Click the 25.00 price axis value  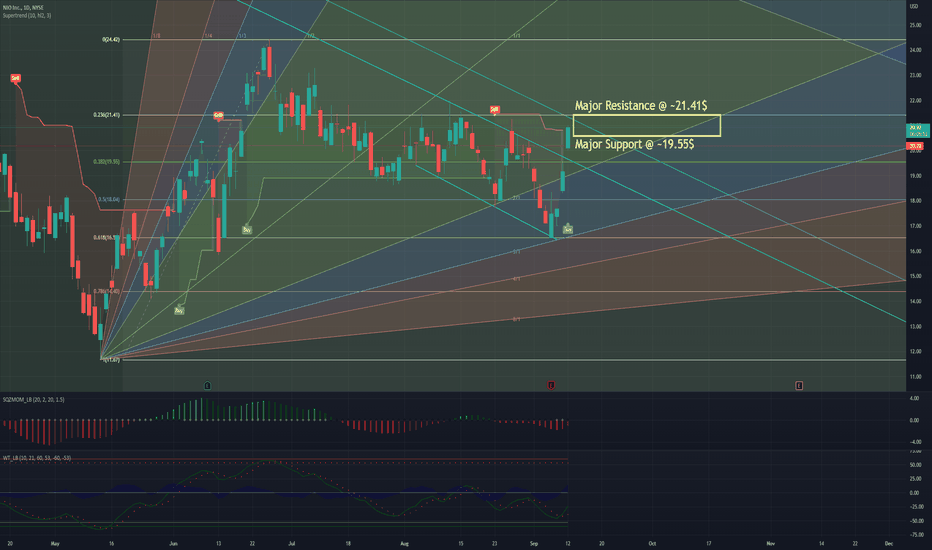915,25
